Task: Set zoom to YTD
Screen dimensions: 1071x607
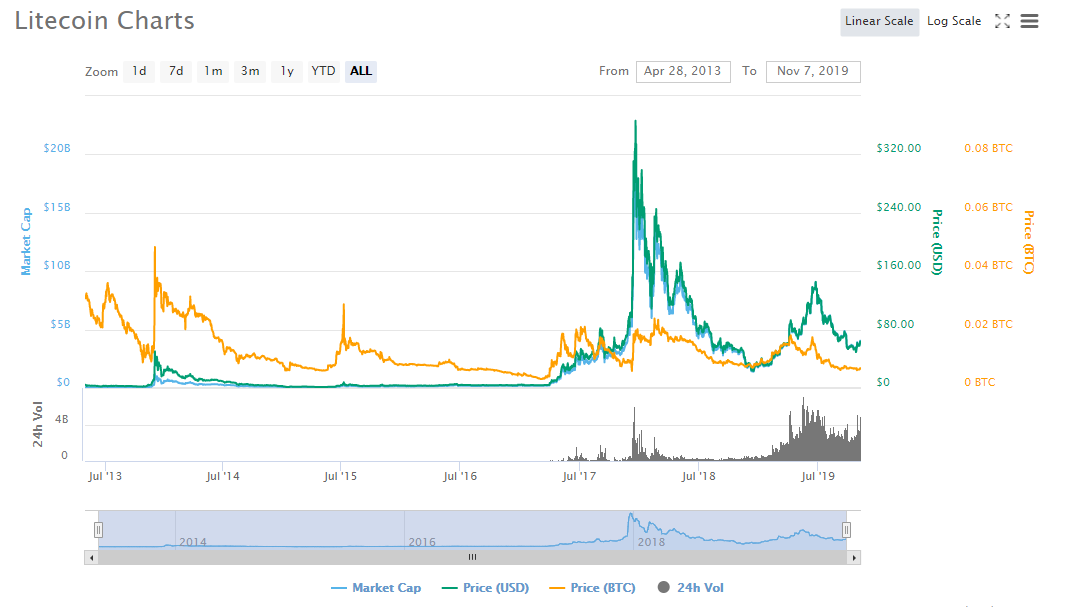Action: pos(323,71)
